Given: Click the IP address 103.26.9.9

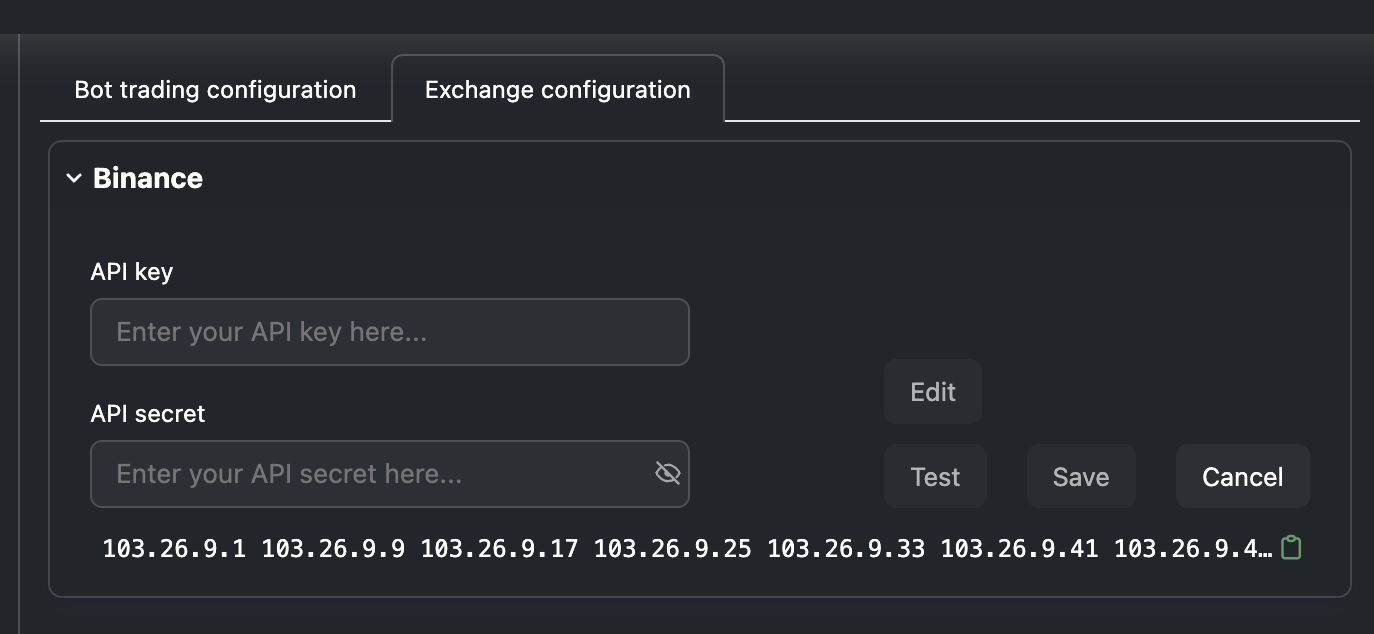Looking at the screenshot, I should point(333,548).
